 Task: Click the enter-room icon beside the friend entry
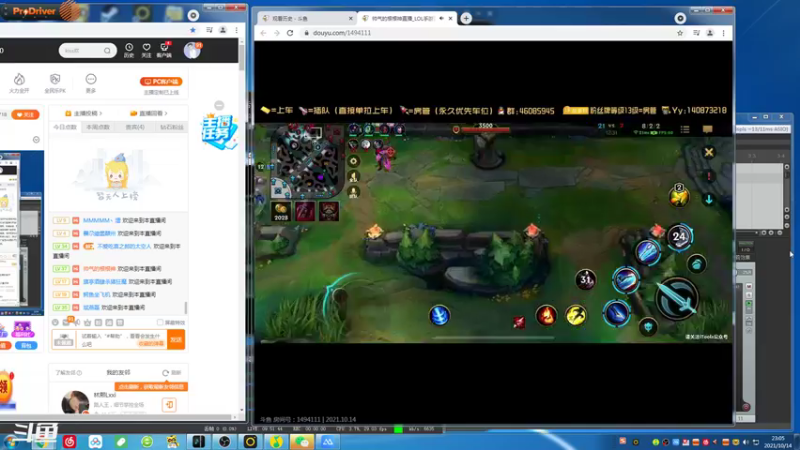(169, 405)
